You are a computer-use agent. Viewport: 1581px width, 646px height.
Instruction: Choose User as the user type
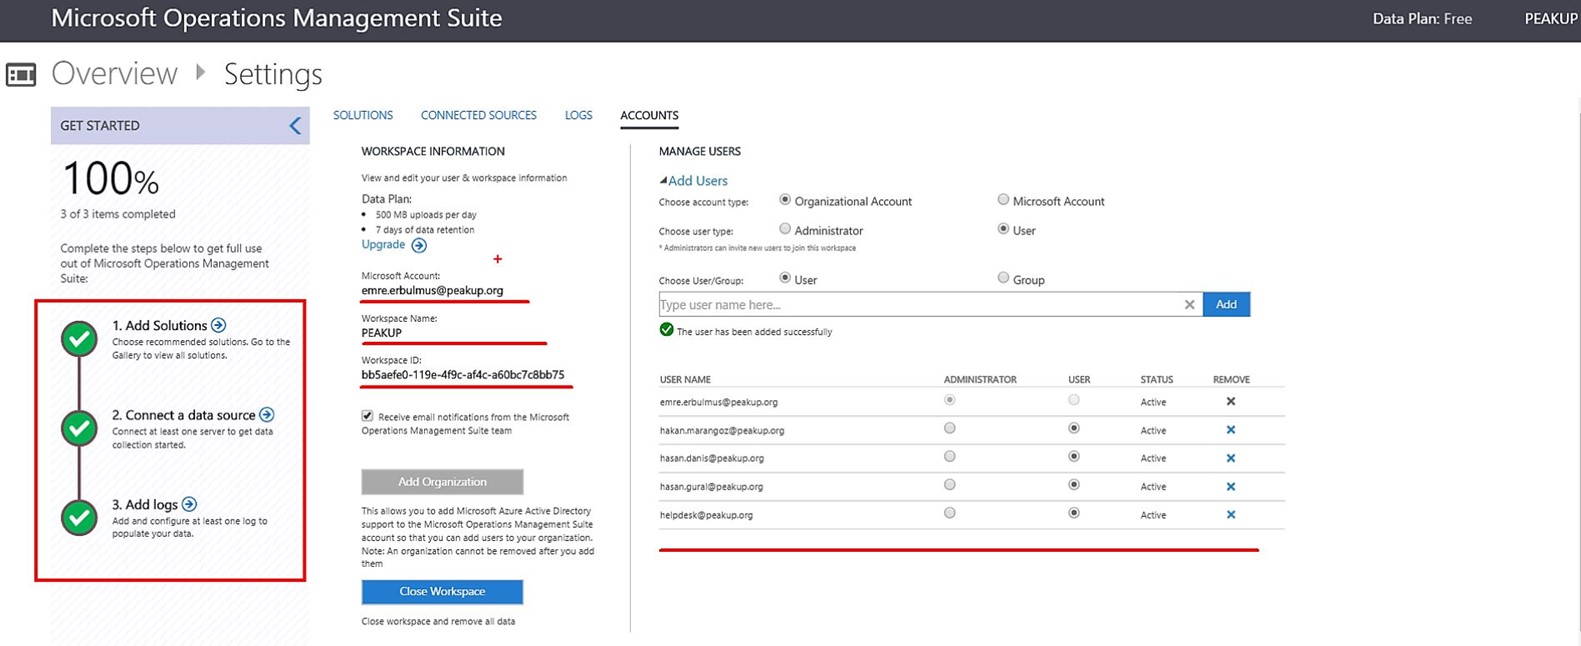[1003, 229]
